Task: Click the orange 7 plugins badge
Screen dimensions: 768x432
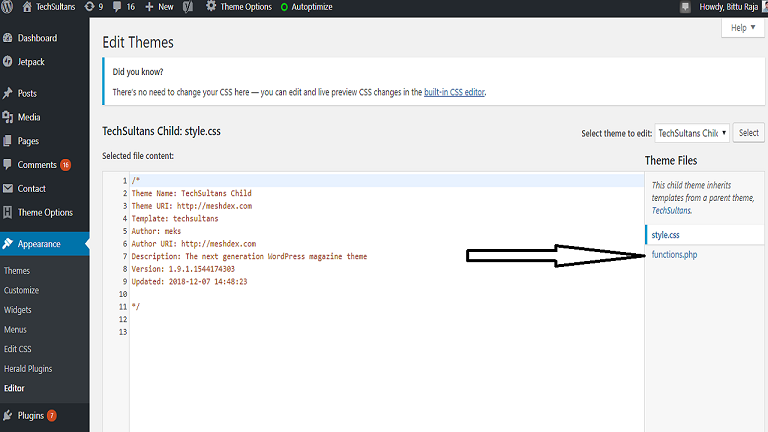Action: coord(51,416)
